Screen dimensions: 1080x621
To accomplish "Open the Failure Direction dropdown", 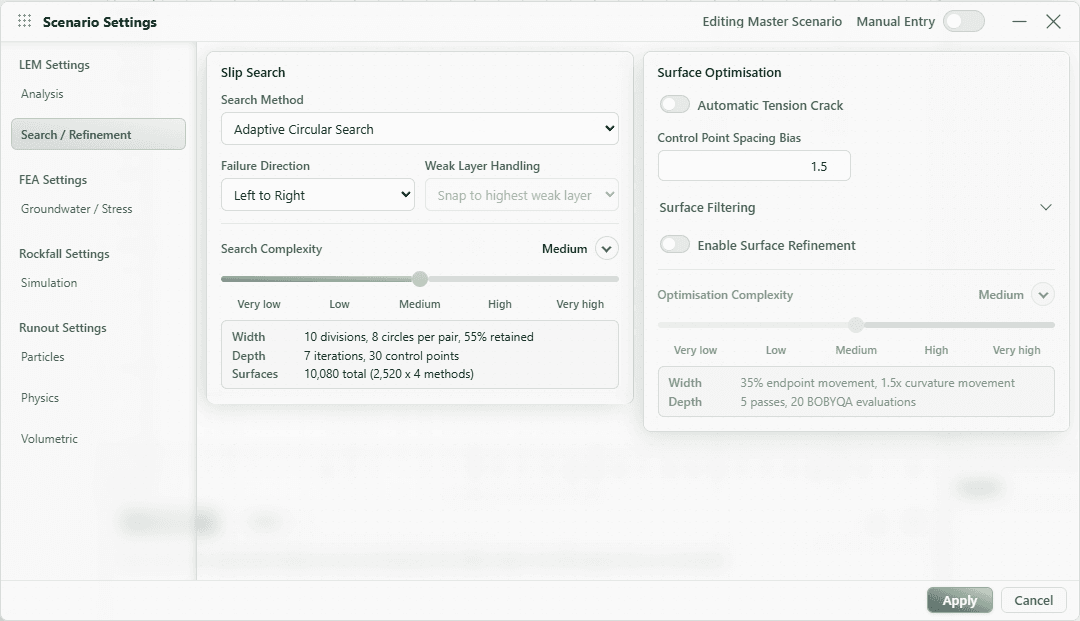I will tap(318, 195).
